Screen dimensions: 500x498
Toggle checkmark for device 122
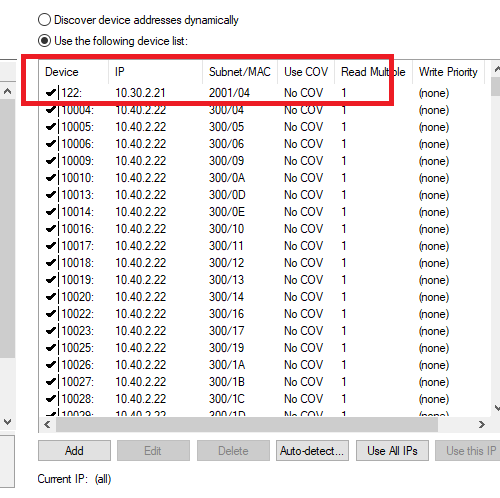51,93
